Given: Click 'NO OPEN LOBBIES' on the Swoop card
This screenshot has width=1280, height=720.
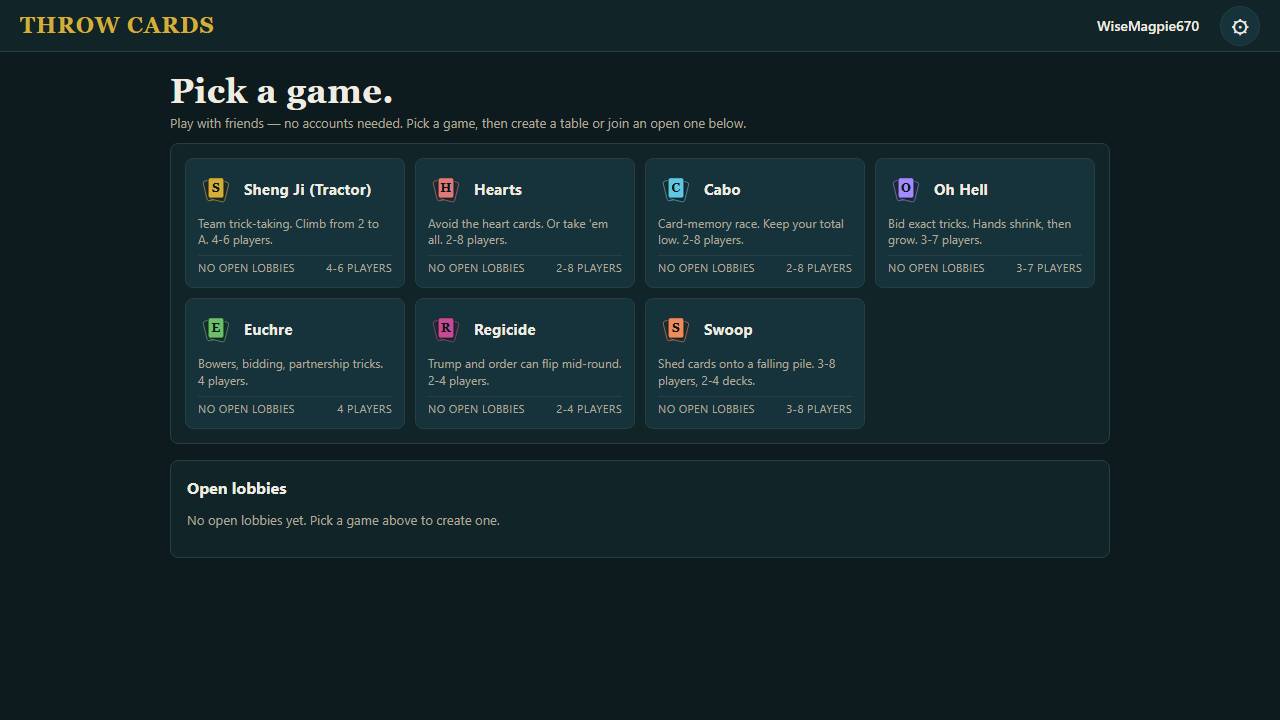Looking at the screenshot, I should (706, 409).
